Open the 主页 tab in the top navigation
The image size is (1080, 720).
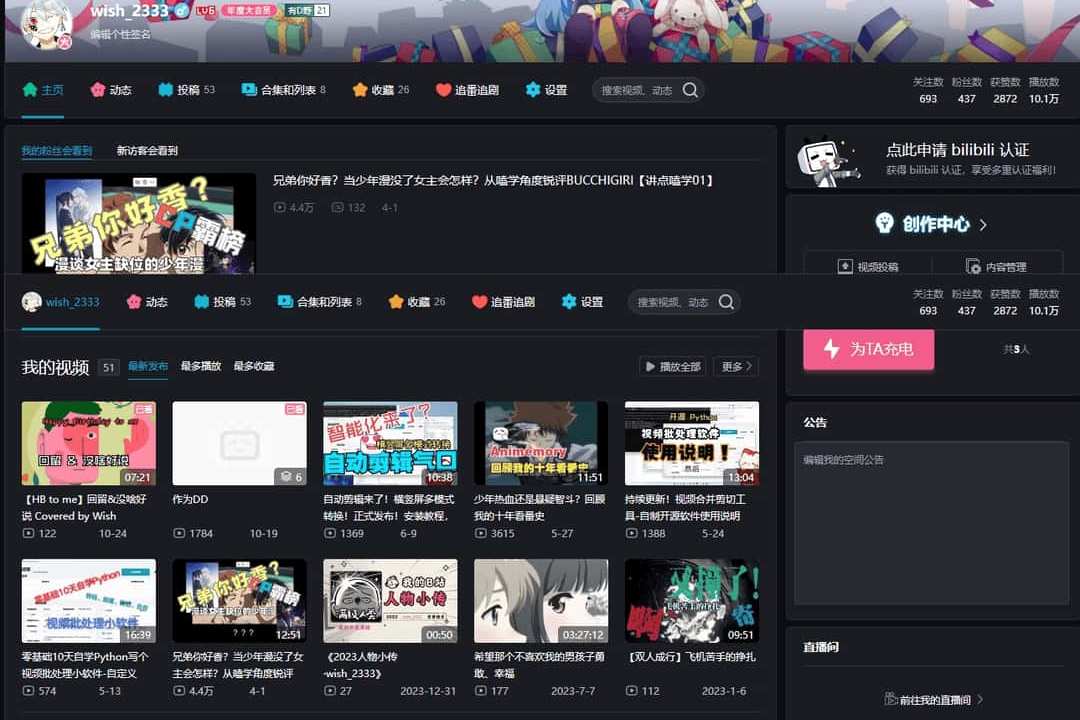point(43,90)
